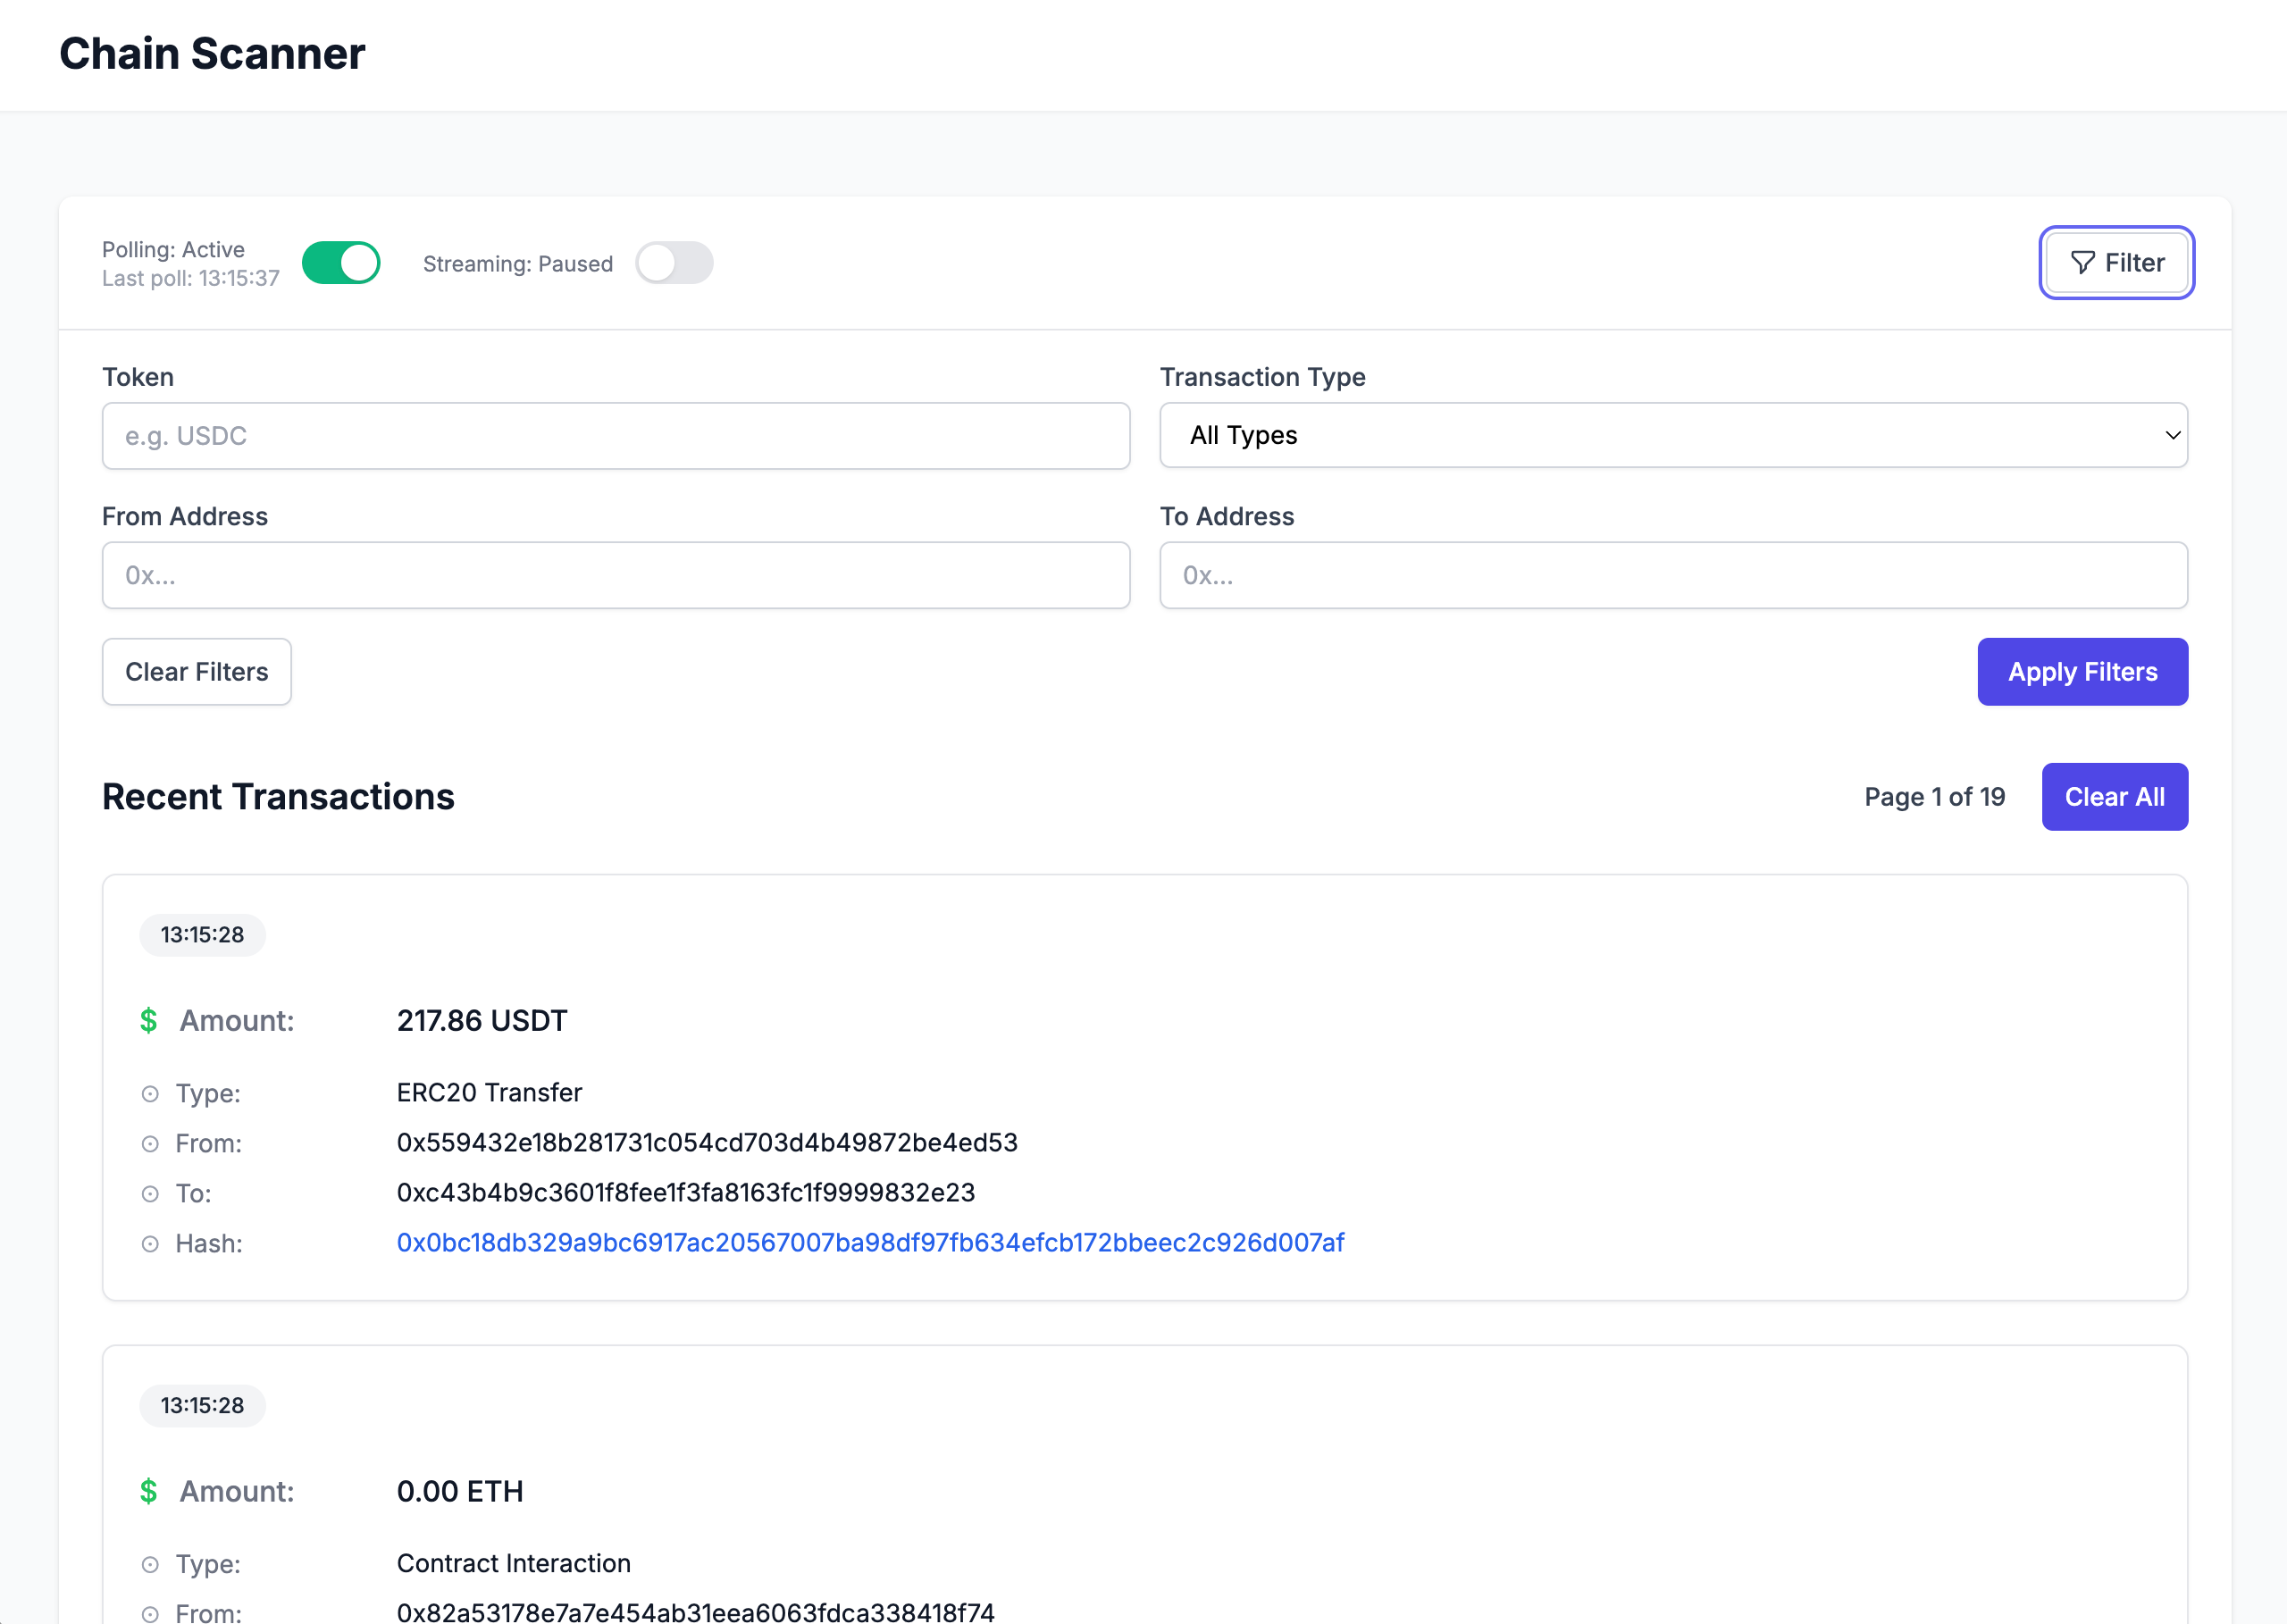Click To address 0xc43b4b9c3601...
The image size is (2287, 1624).
tap(686, 1193)
